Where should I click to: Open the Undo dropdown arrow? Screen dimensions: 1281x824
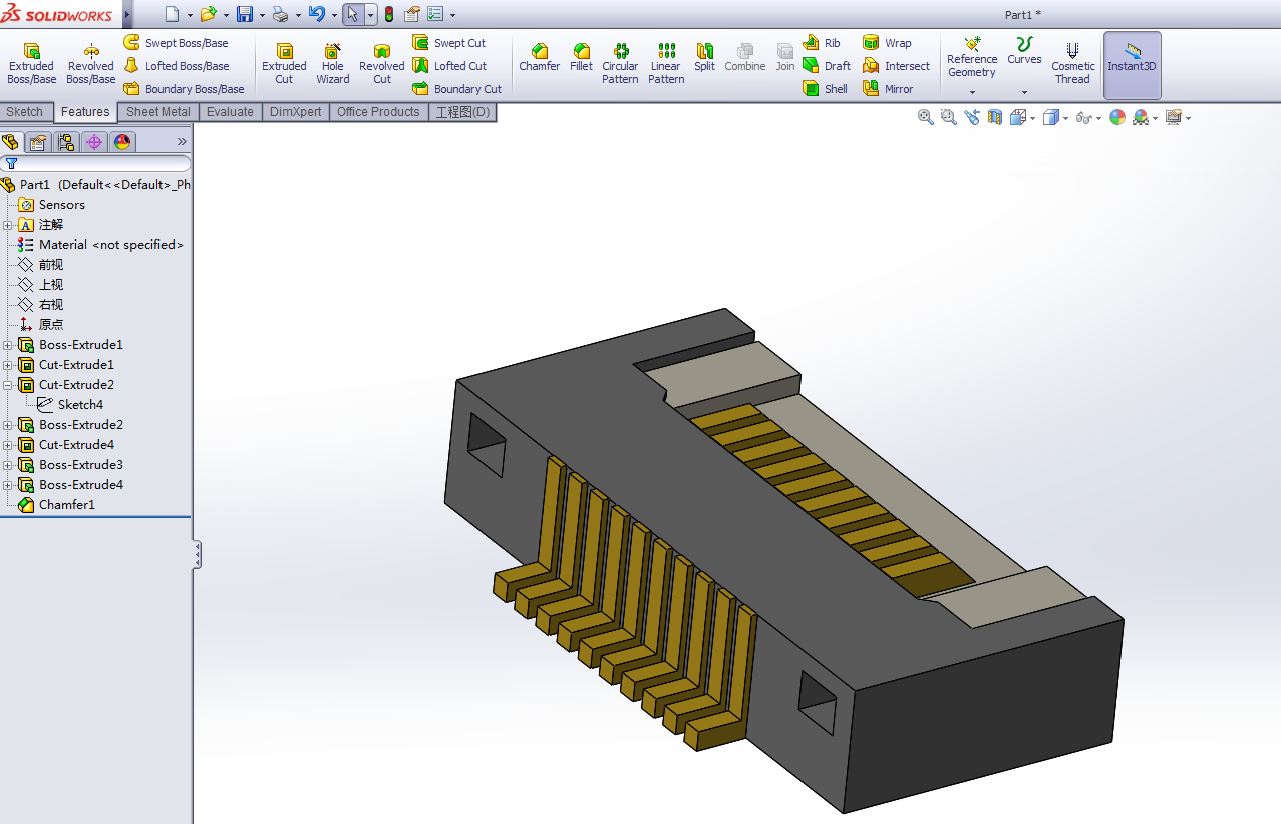click(334, 15)
